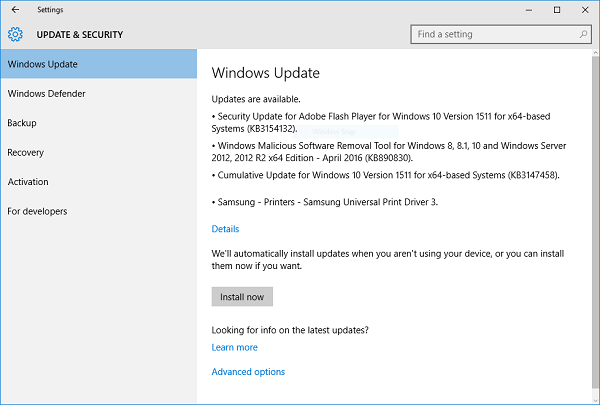The width and height of the screenshot is (600, 405).
Task: Click the 'Updates are available.' status text
Action: tap(256, 99)
